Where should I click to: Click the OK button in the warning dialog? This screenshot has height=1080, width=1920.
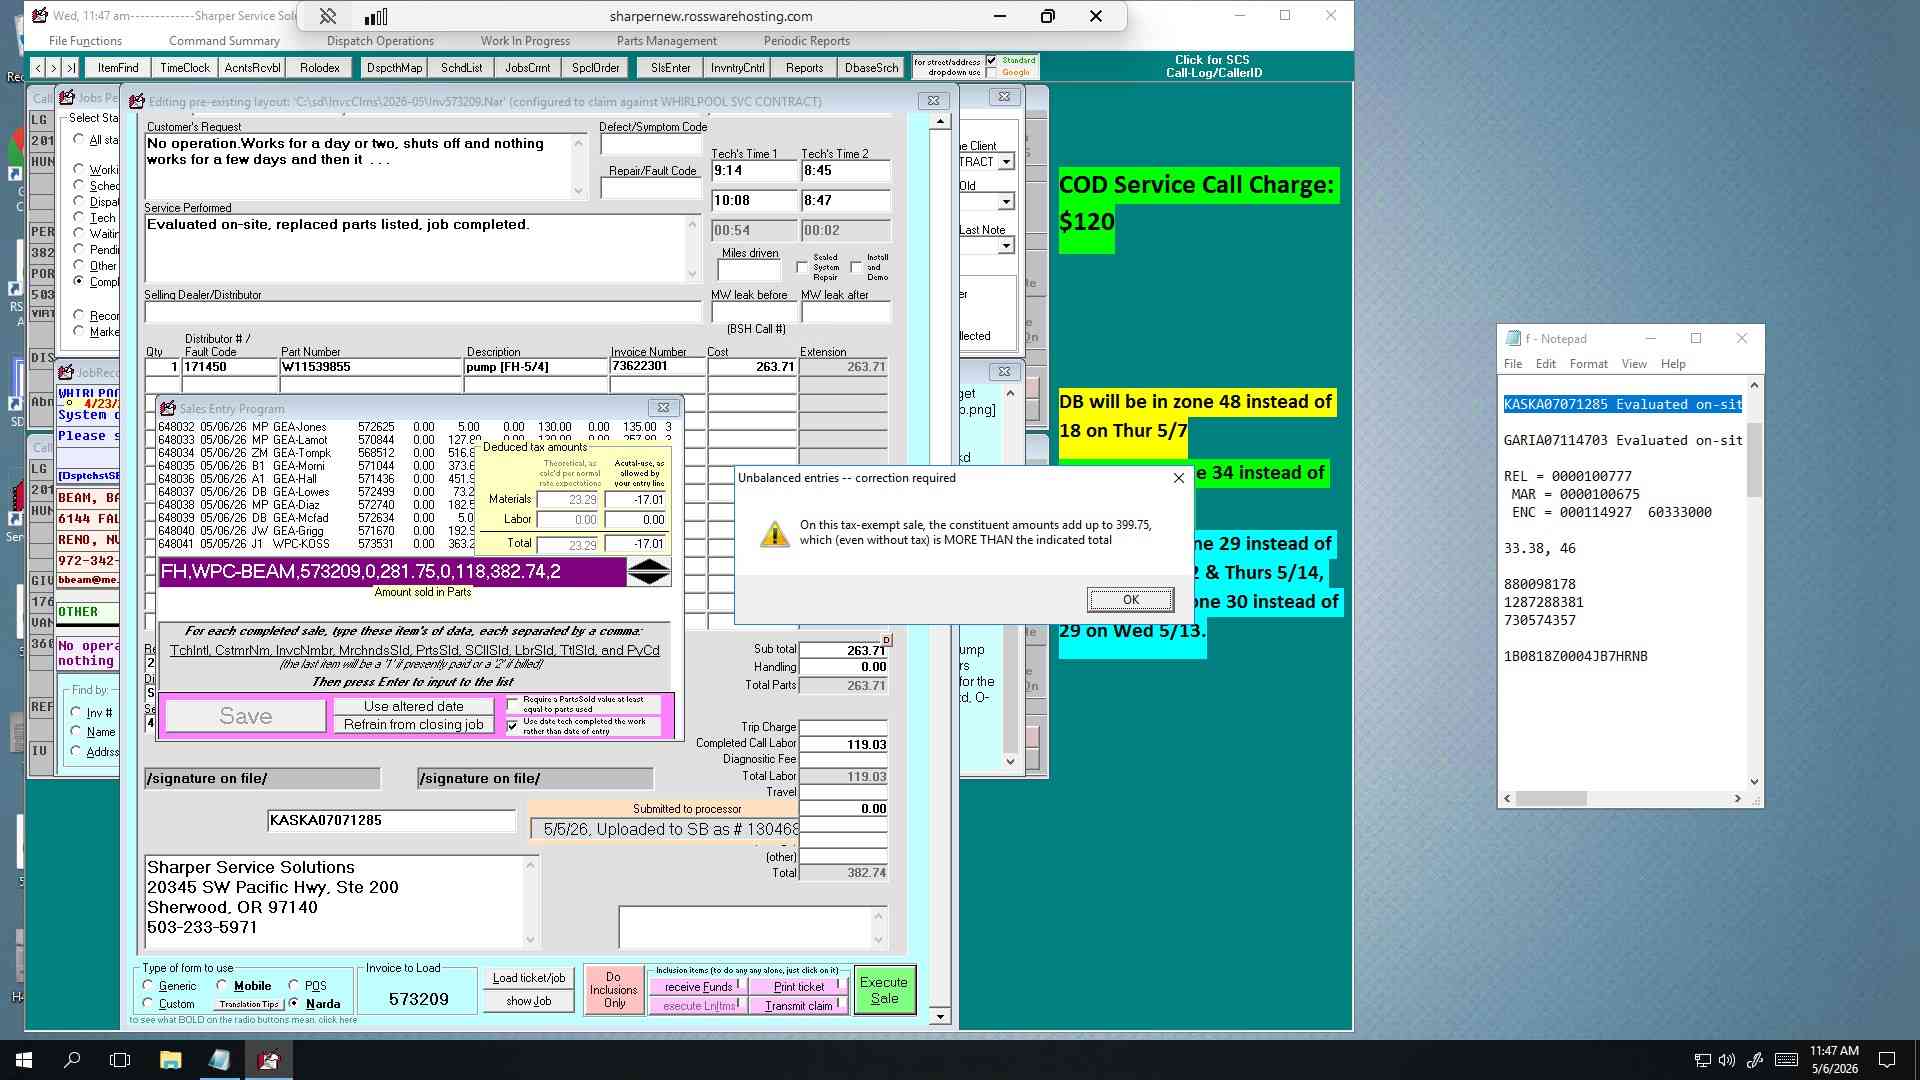click(x=1130, y=600)
